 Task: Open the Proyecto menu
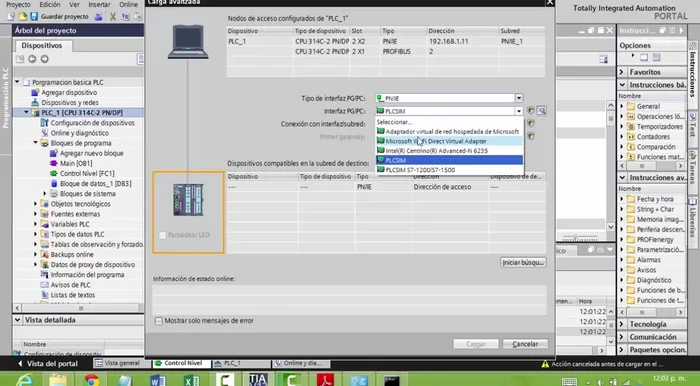18,4
